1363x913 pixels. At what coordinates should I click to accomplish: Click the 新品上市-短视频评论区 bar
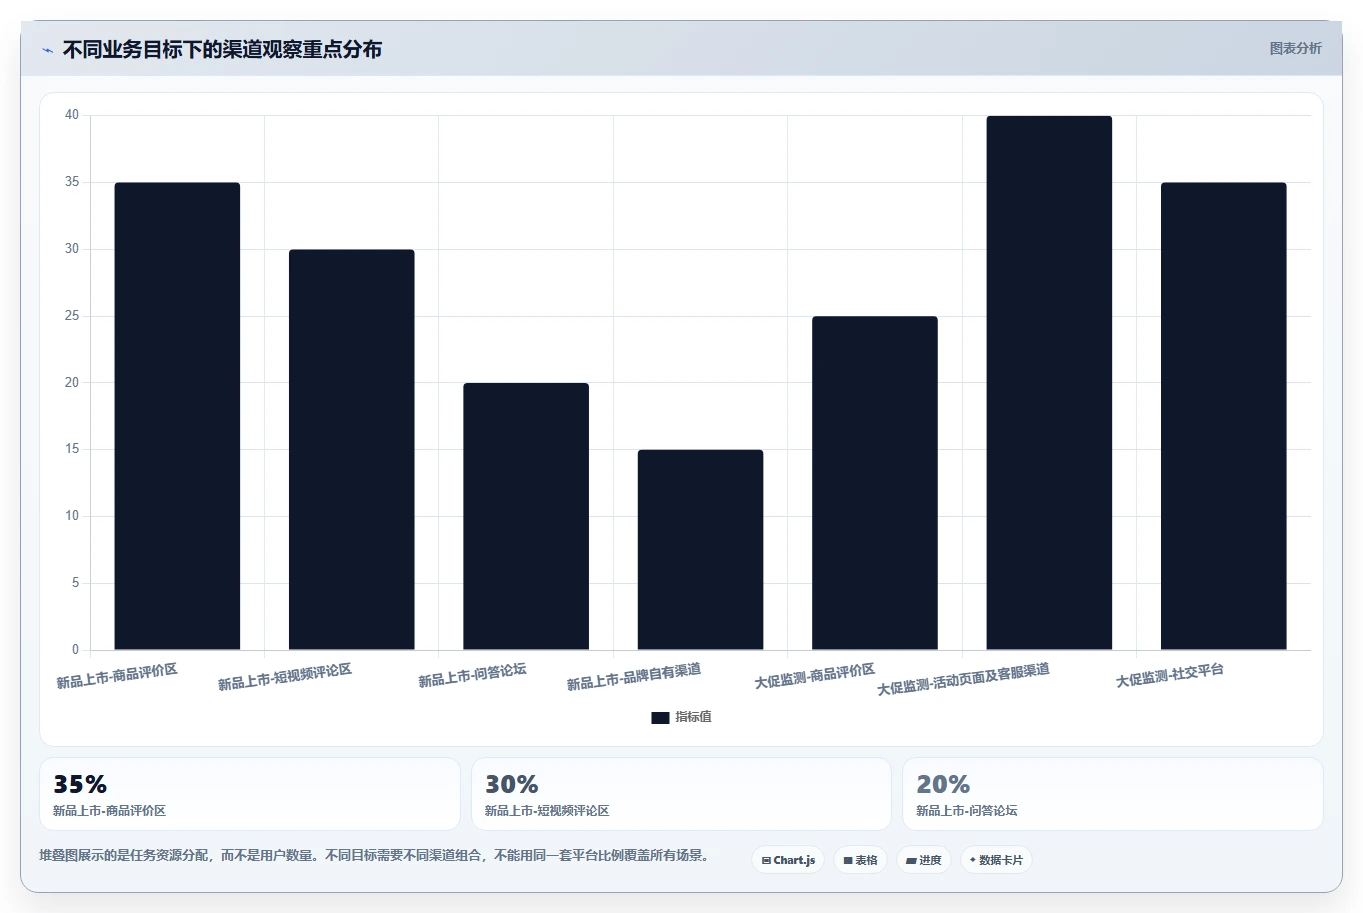point(352,450)
